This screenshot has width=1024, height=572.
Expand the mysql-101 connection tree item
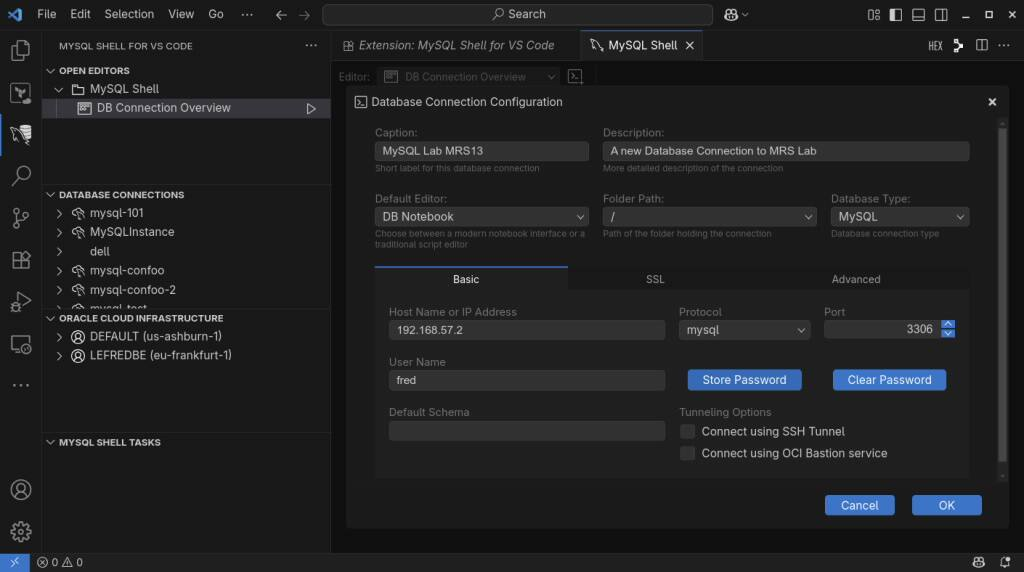tap(60, 213)
